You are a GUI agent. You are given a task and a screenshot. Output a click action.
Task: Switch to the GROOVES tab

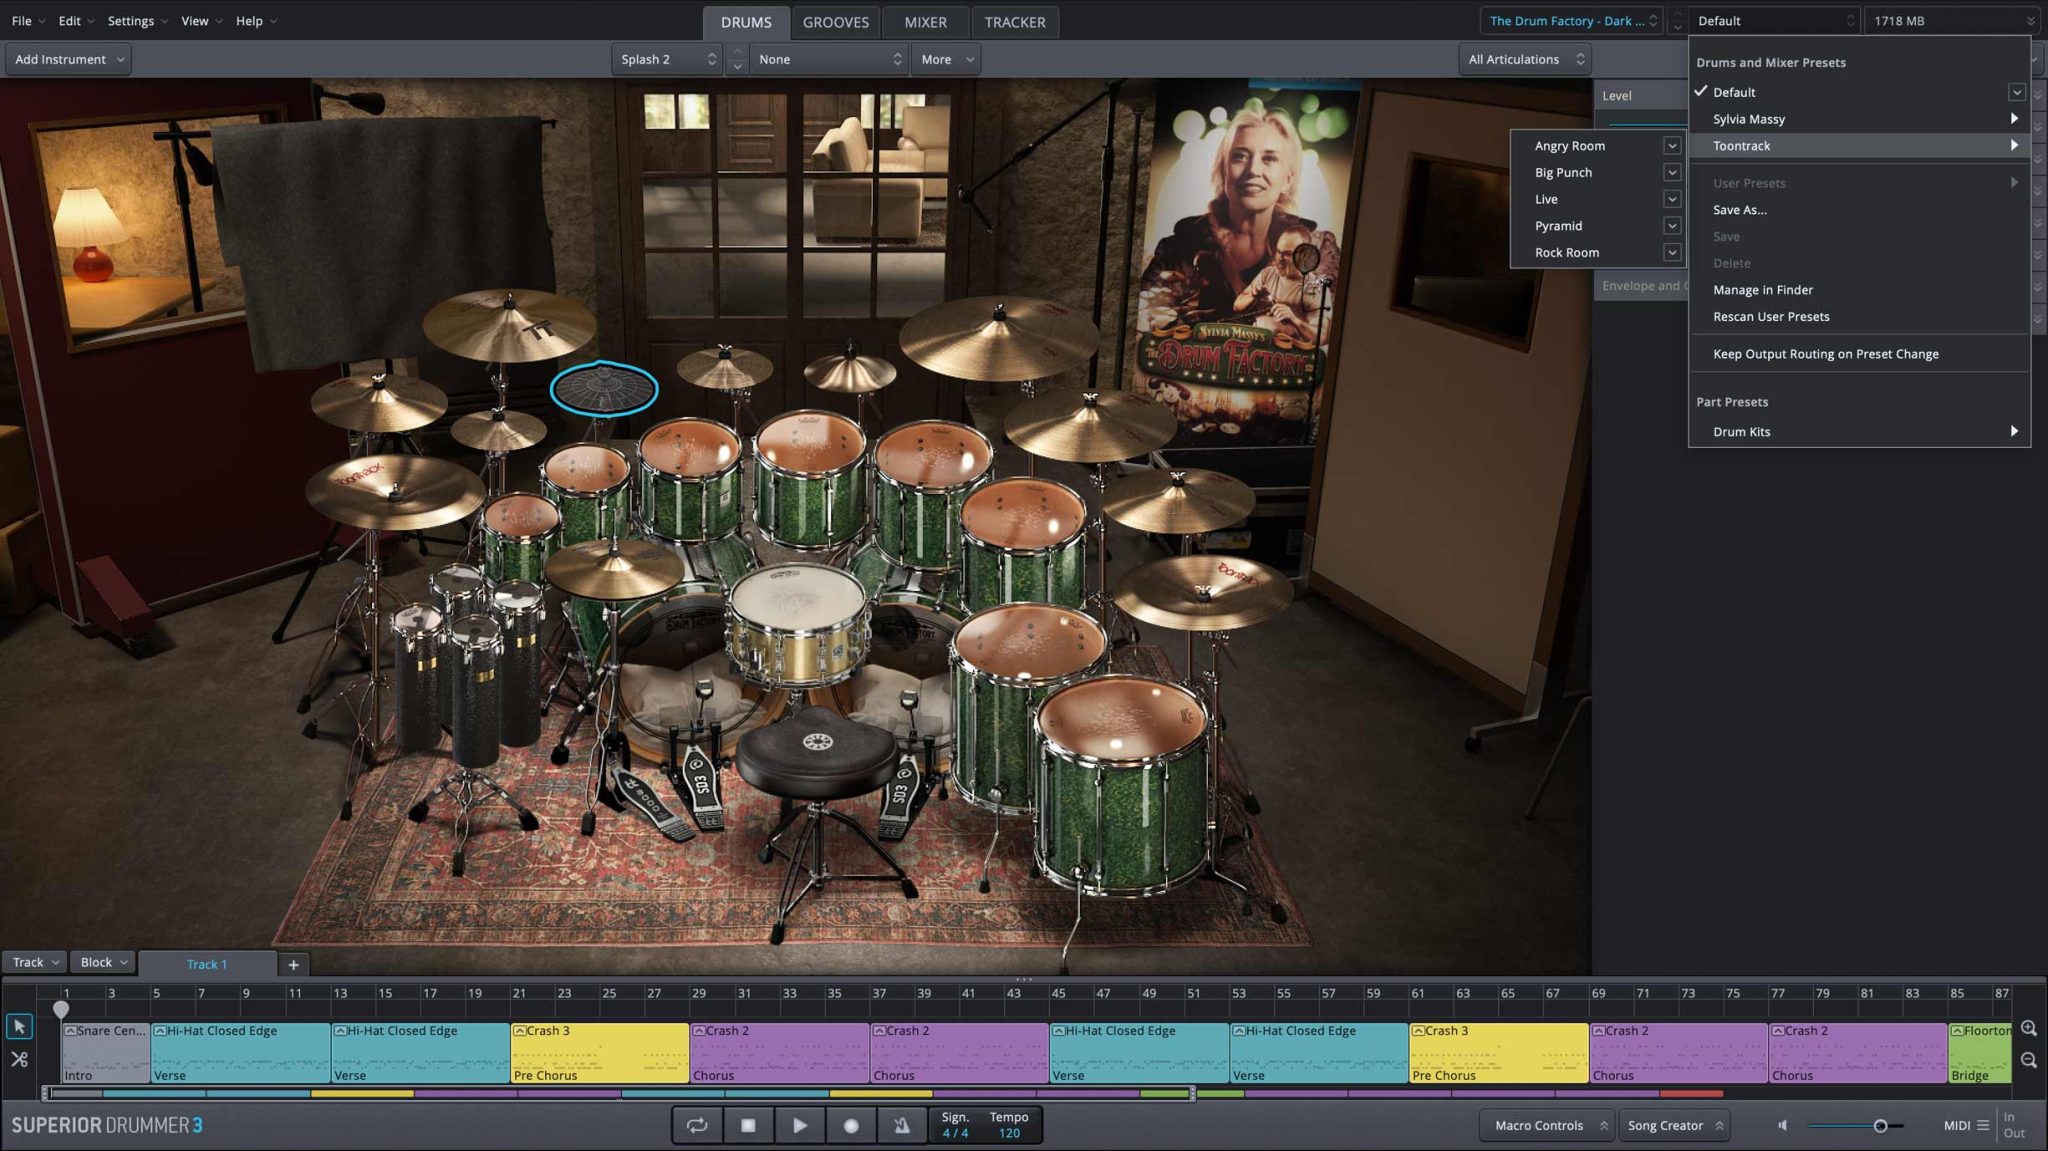pyautogui.click(x=835, y=22)
